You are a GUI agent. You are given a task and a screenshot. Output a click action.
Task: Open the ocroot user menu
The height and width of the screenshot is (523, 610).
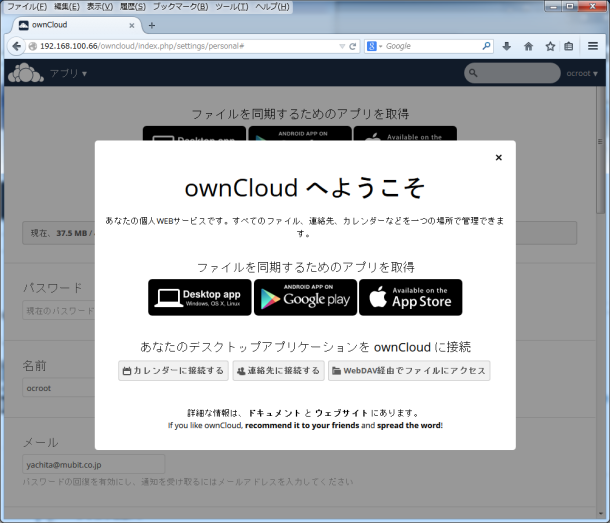click(x=582, y=73)
